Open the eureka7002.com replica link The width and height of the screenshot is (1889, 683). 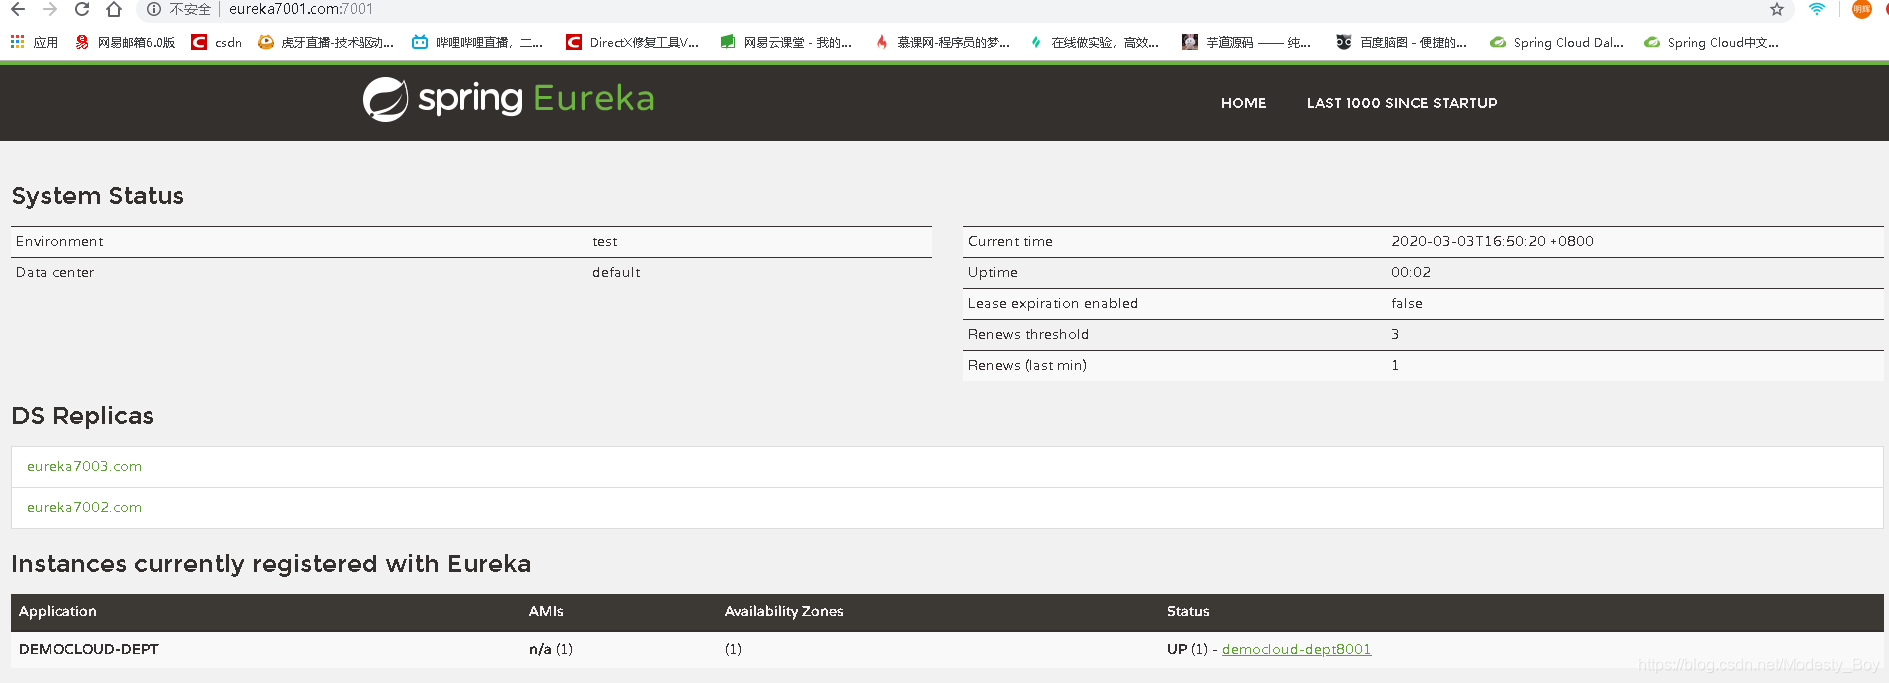pyautogui.click(x=84, y=507)
